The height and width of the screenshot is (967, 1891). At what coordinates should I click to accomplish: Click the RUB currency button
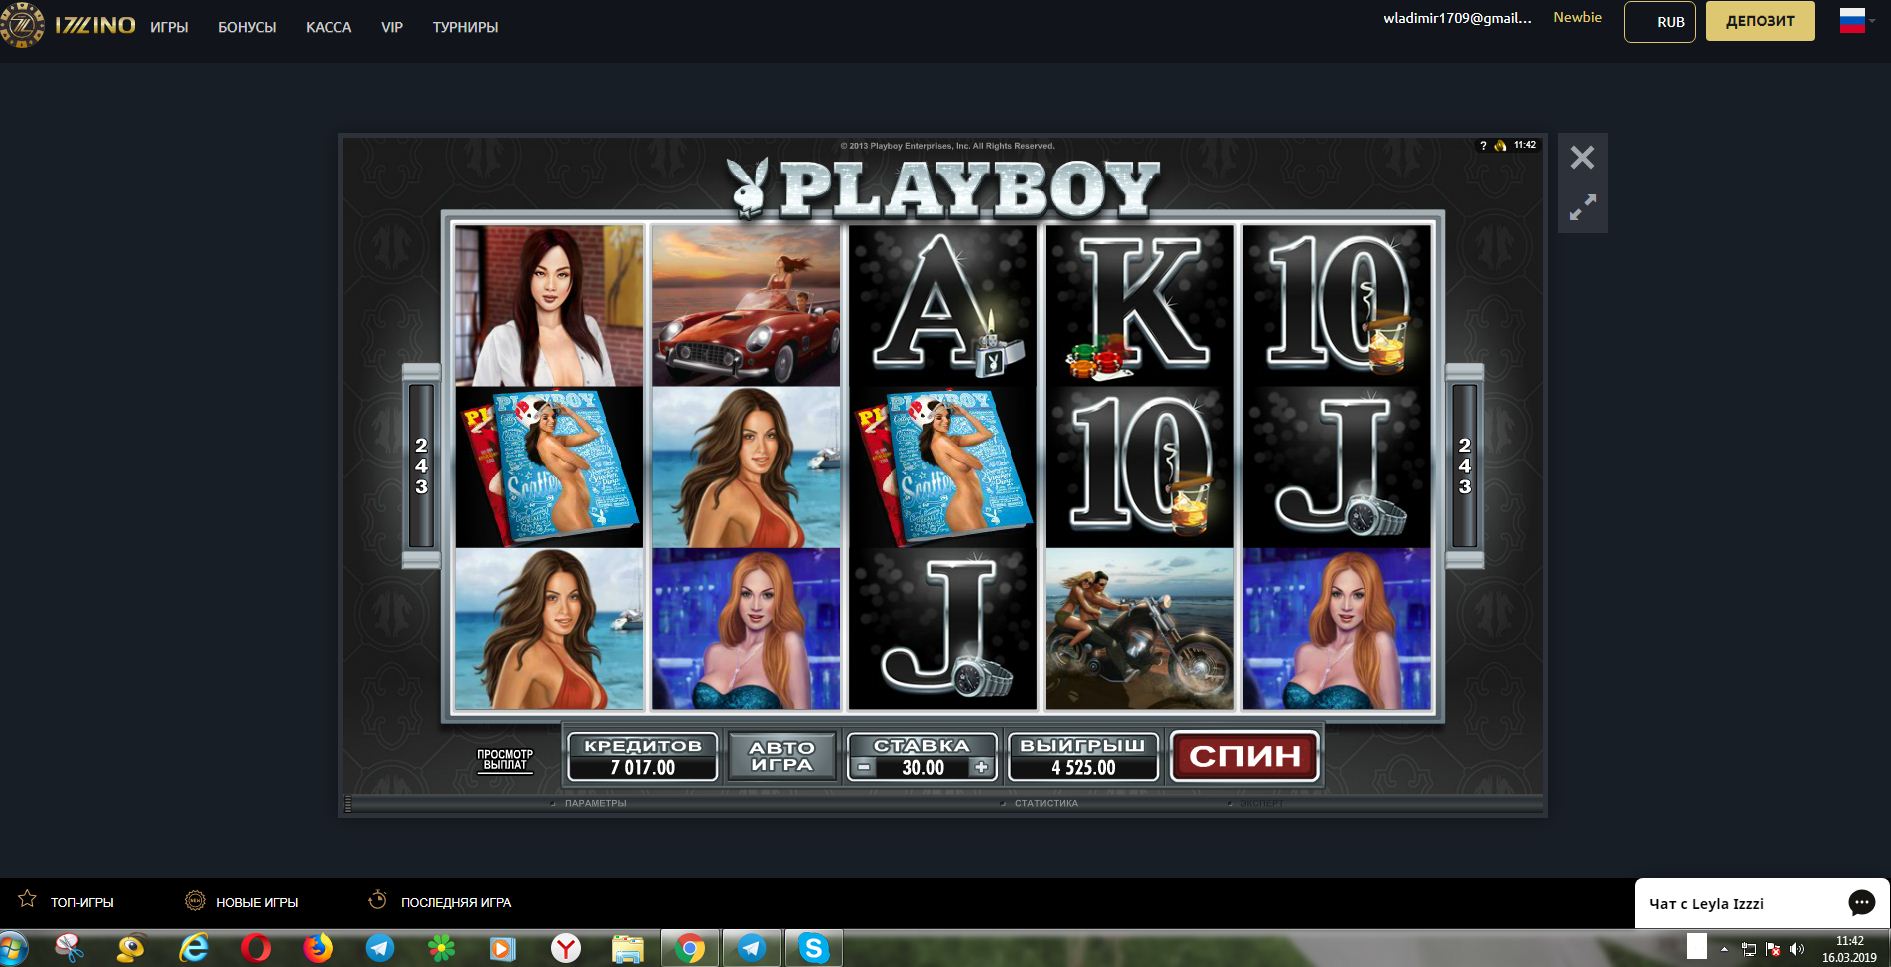click(1660, 21)
